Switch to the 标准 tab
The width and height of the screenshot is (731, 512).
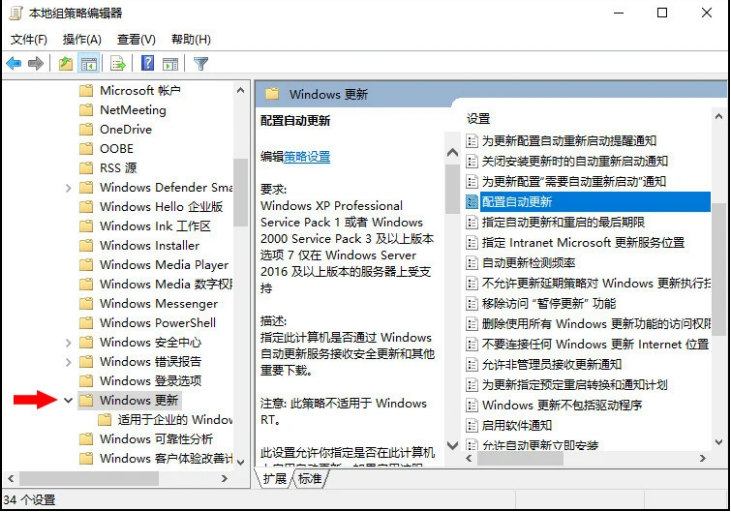pyautogui.click(x=311, y=479)
